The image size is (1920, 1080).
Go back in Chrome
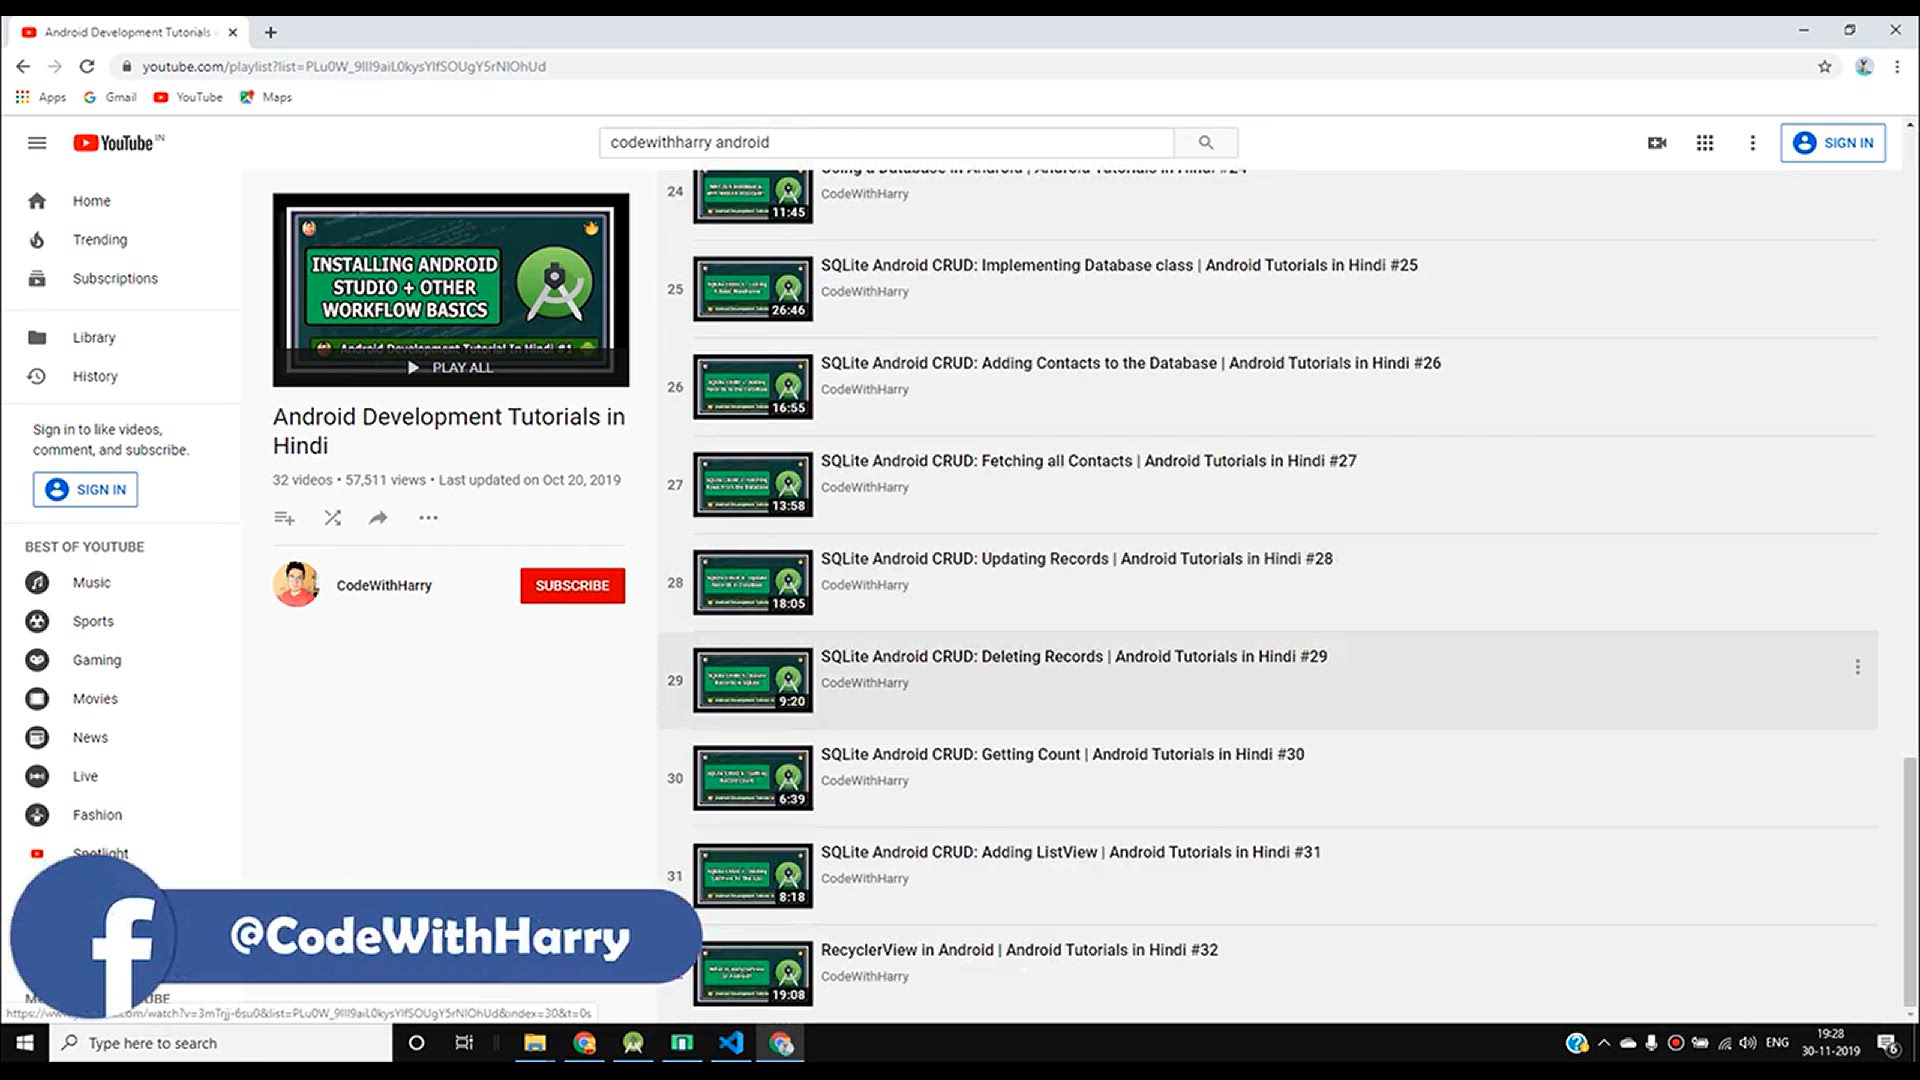pyautogui.click(x=23, y=67)
